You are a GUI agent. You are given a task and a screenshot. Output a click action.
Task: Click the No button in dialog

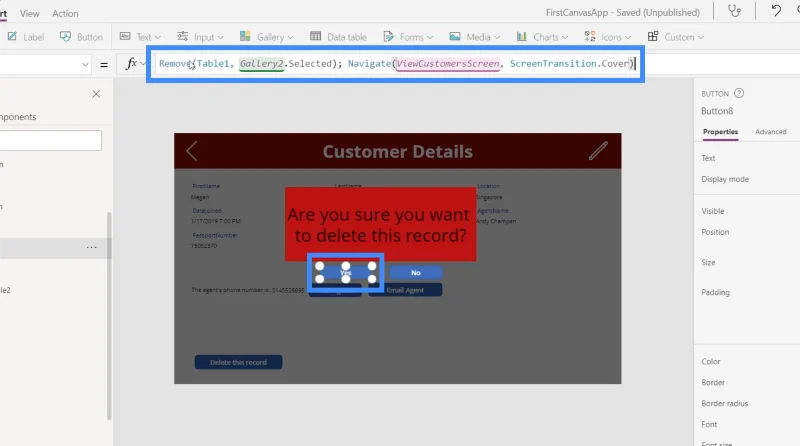click(x=416, y=272)
